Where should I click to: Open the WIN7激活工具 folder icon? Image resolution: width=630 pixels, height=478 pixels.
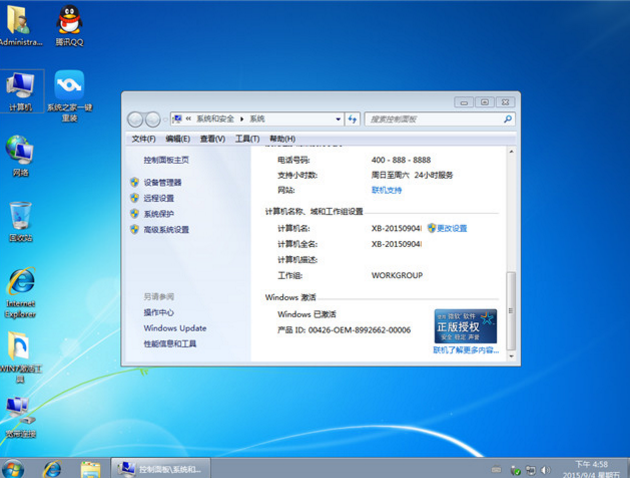click(20, 357)
